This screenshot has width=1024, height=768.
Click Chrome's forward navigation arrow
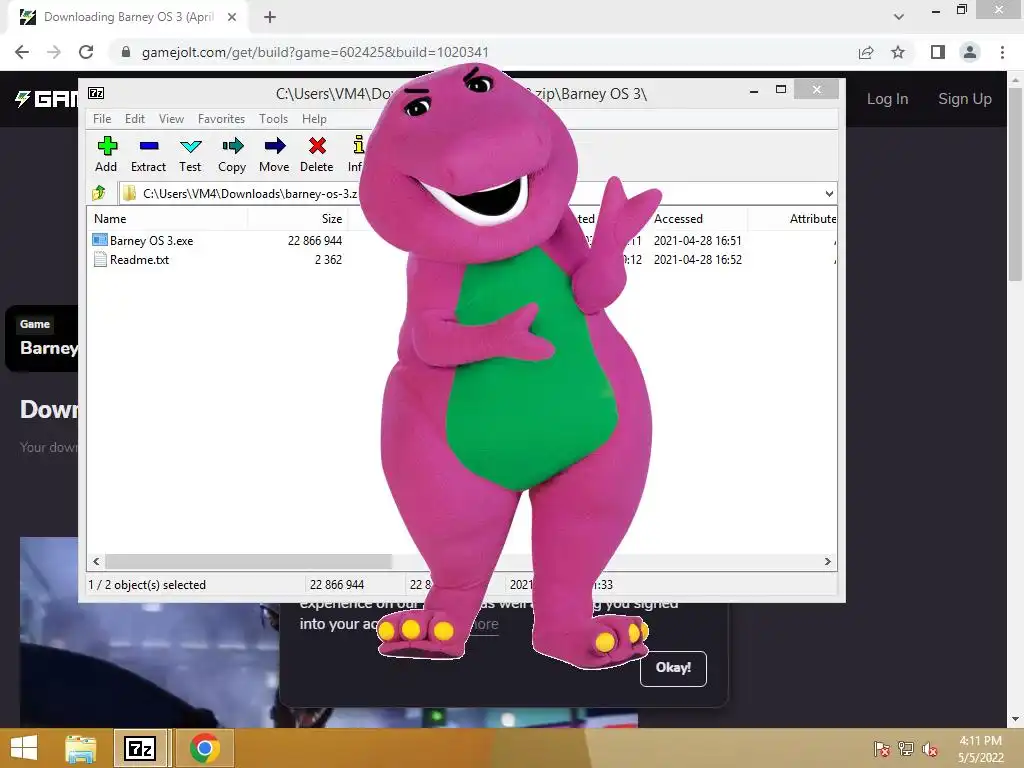pyautogui.click(x=54, y=52)
